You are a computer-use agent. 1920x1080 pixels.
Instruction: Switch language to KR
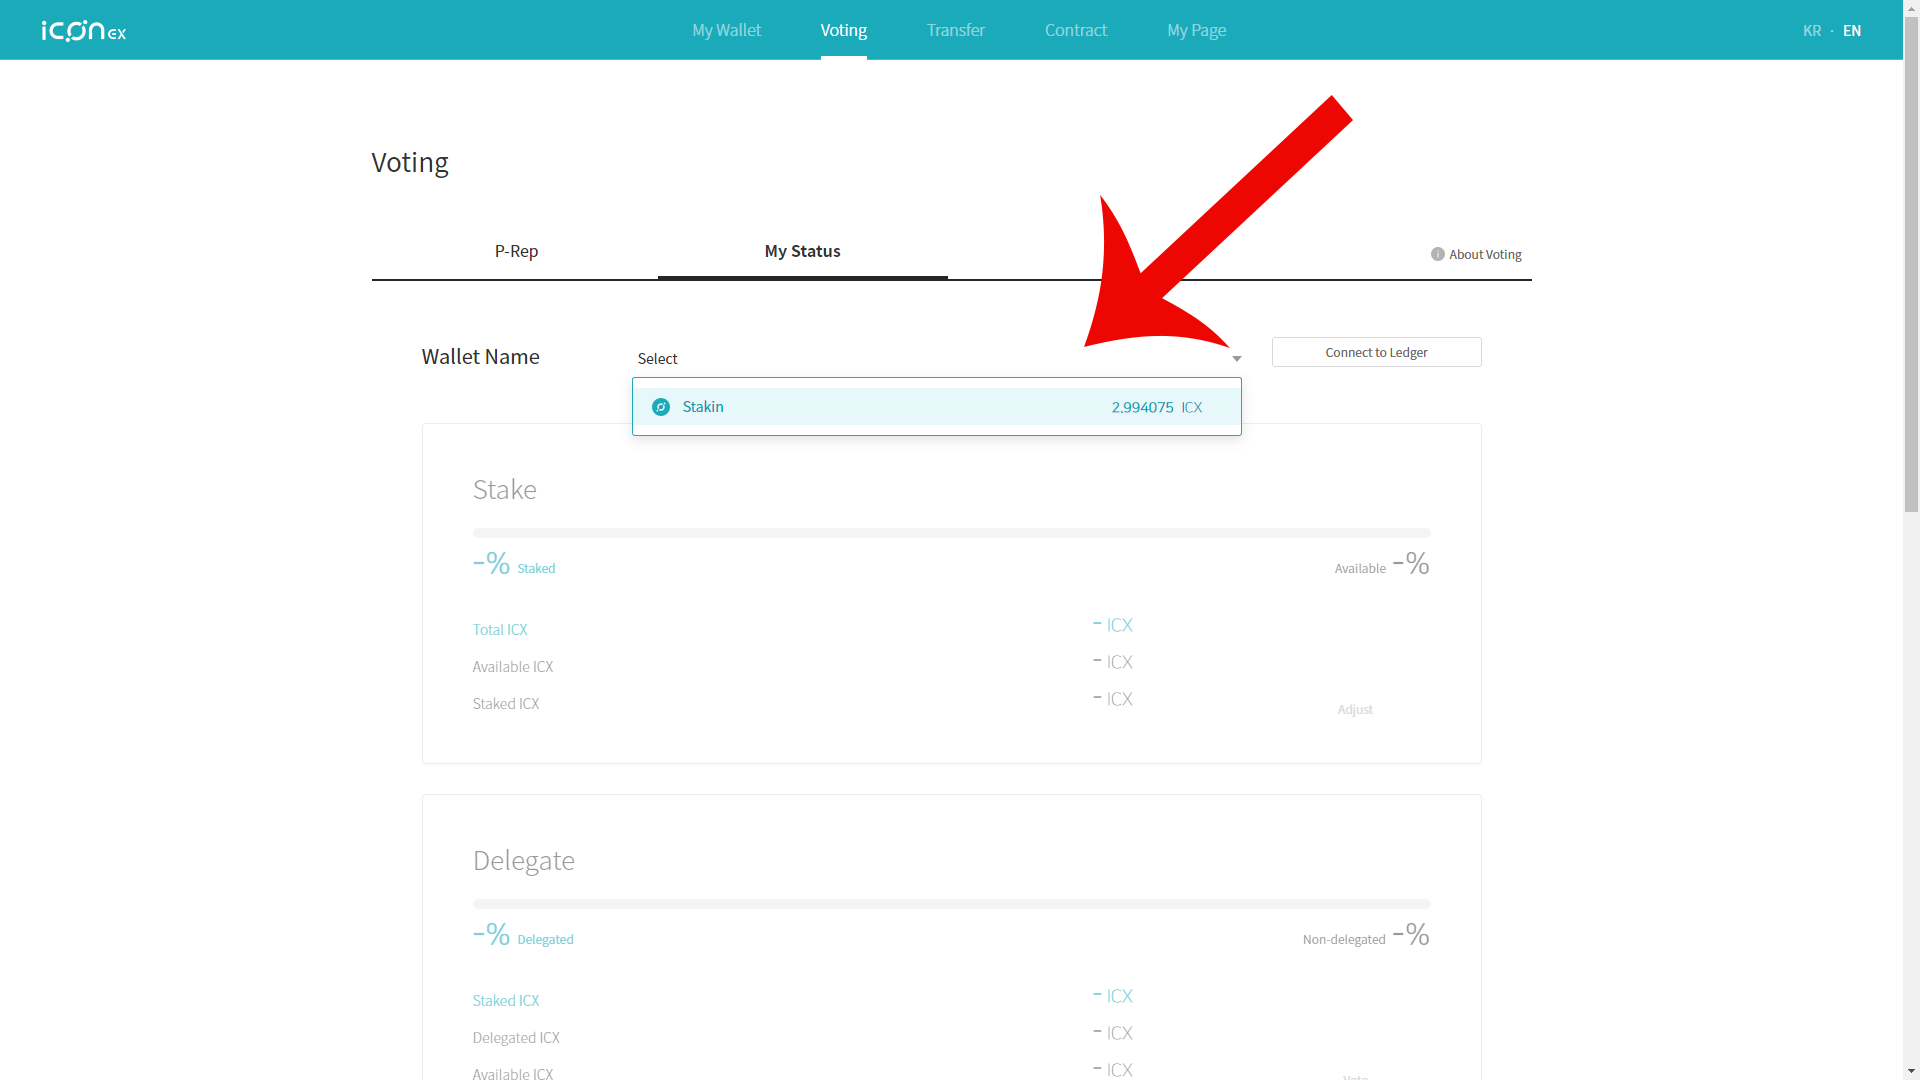1811,30
